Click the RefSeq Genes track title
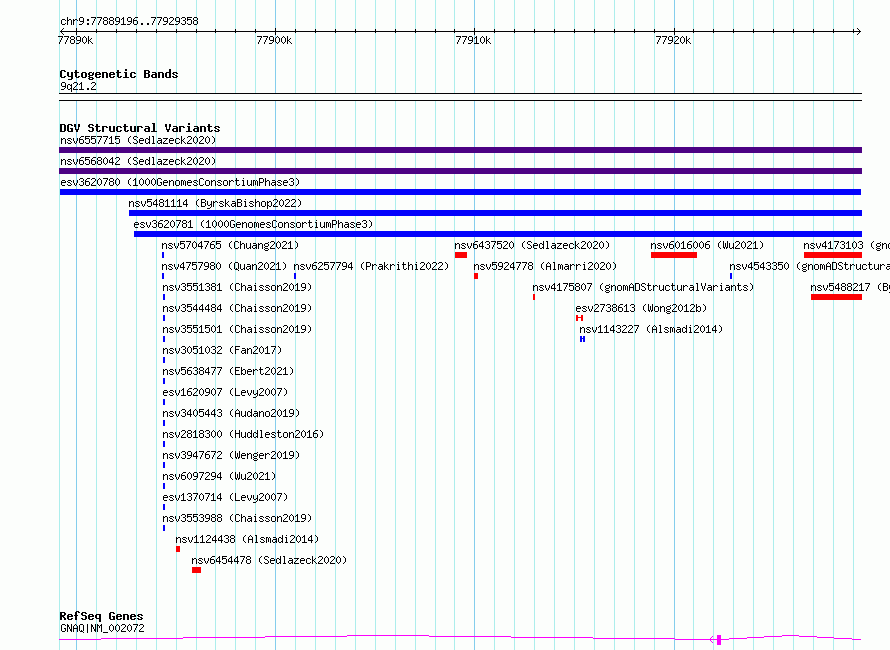 point(101,616)
